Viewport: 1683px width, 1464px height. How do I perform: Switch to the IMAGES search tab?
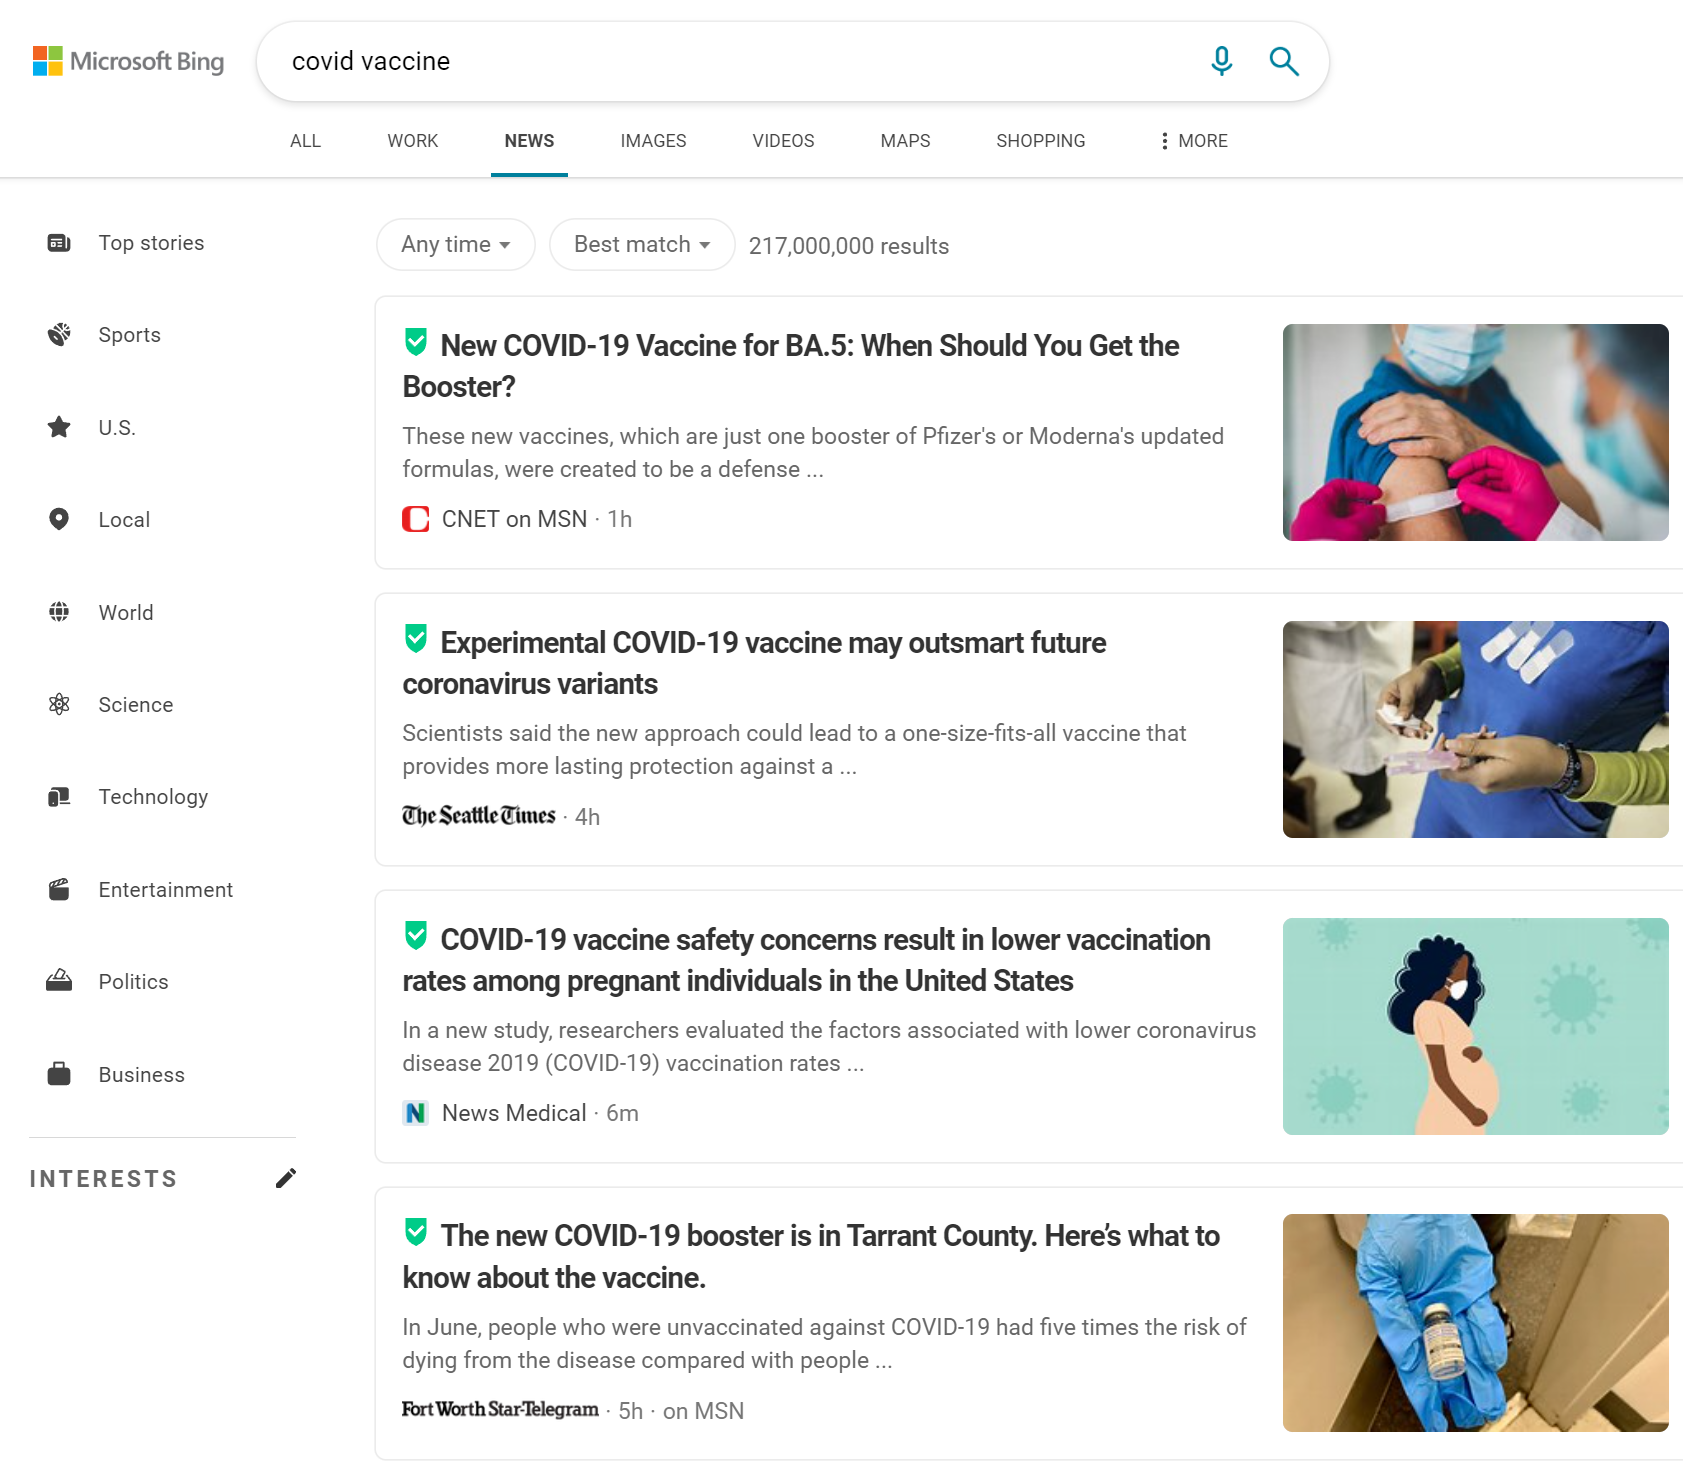[x=653, y=141]
